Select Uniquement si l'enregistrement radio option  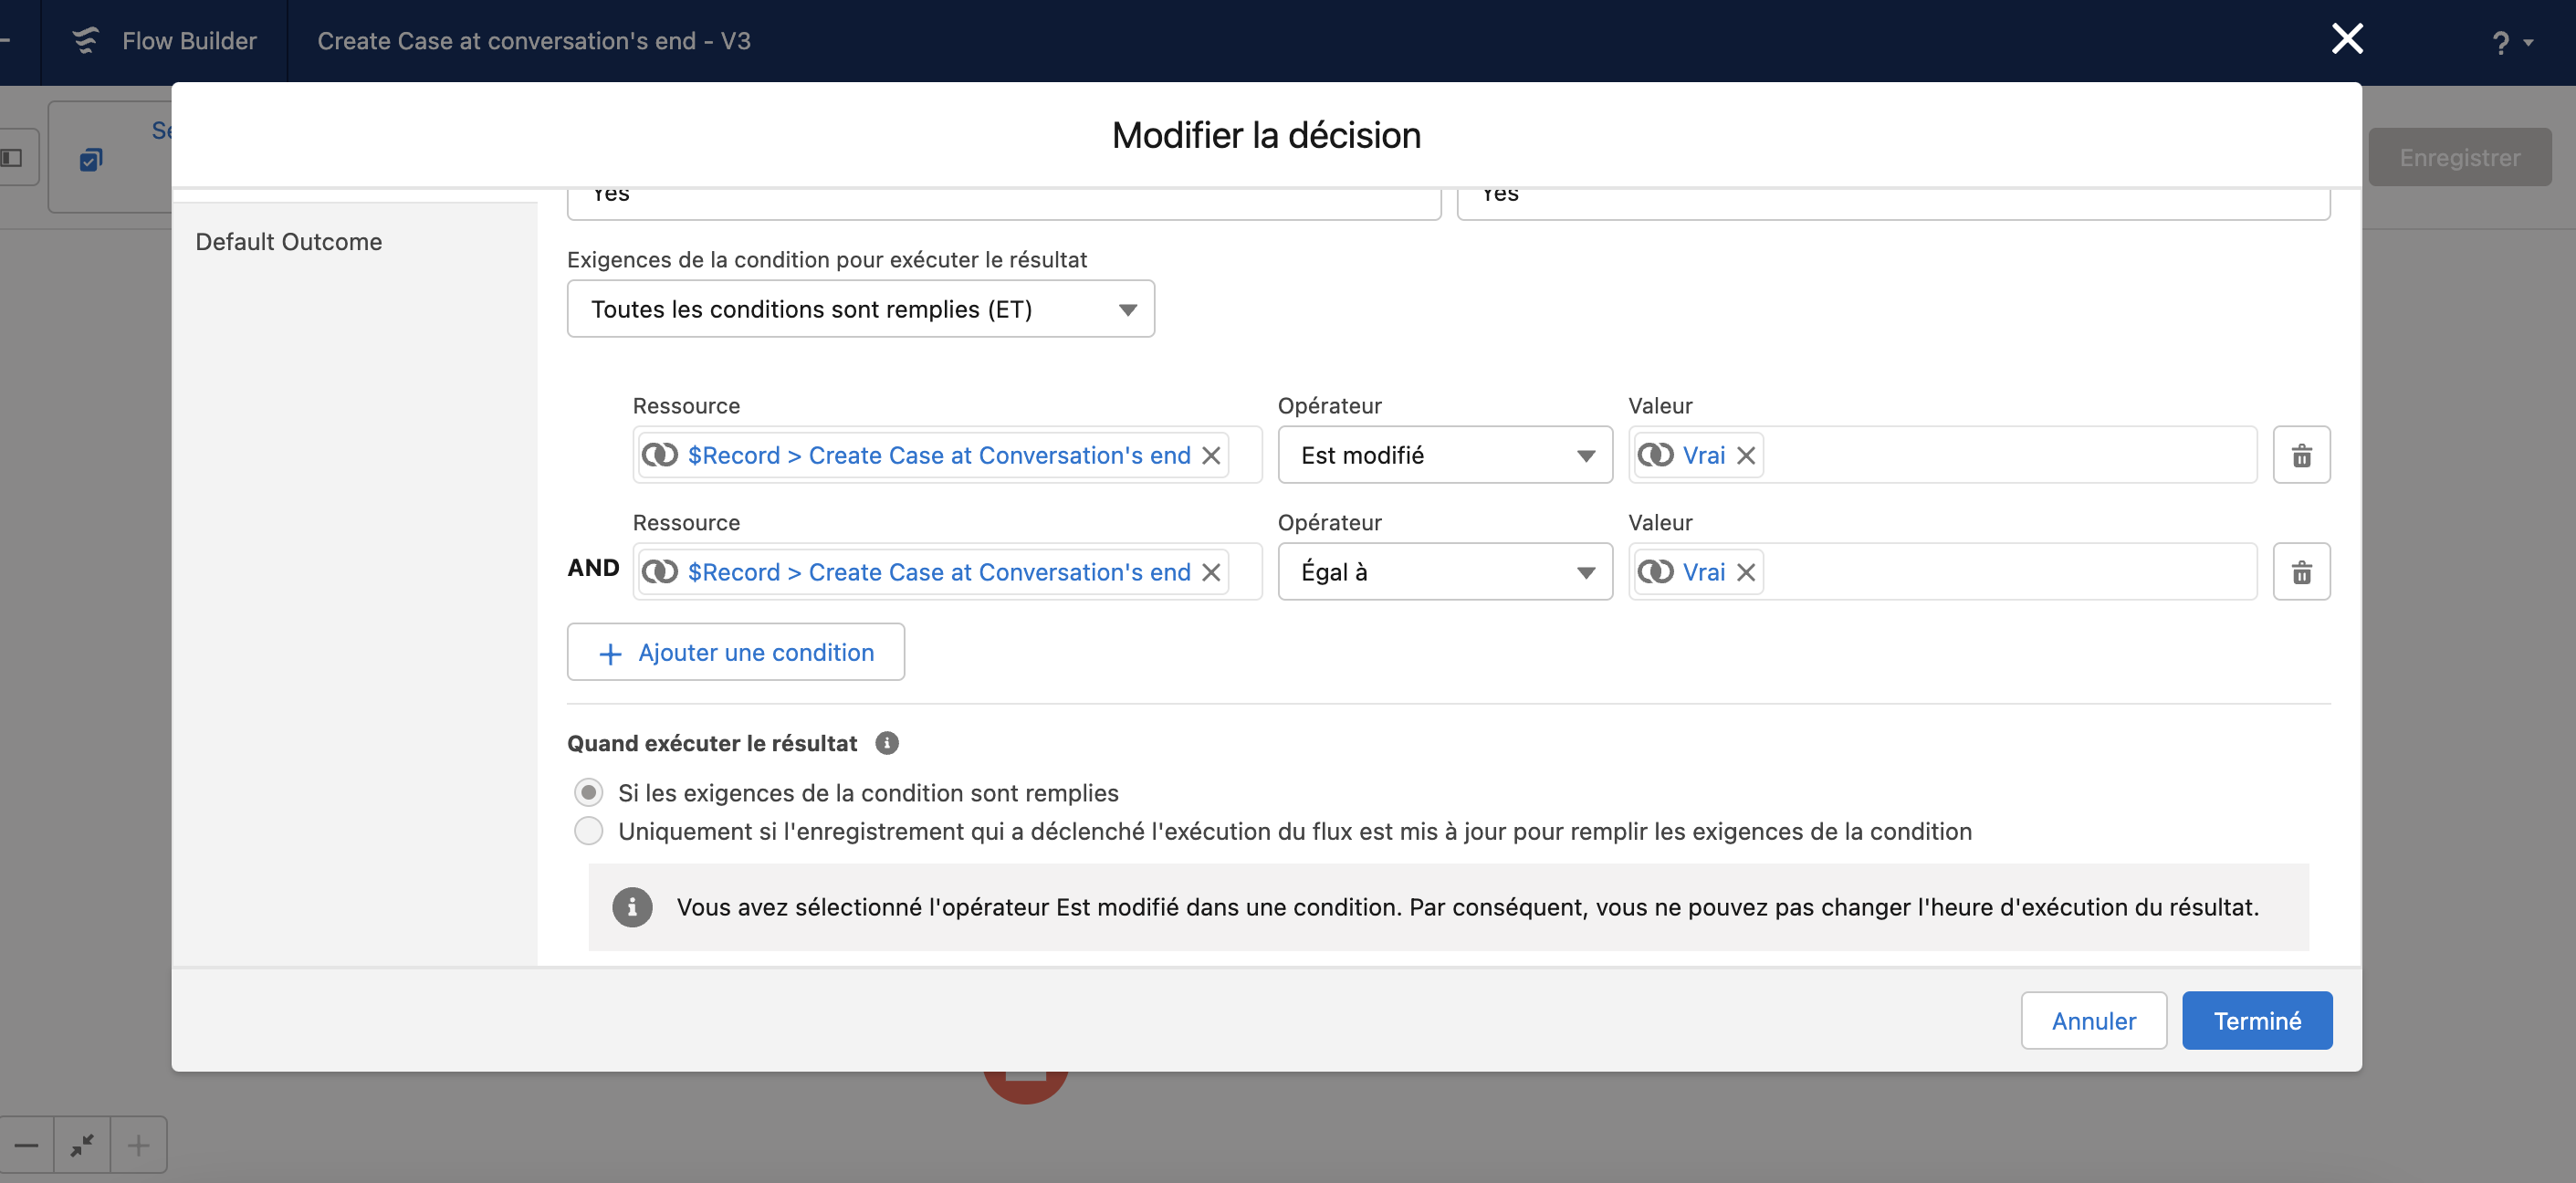[588, 831]
